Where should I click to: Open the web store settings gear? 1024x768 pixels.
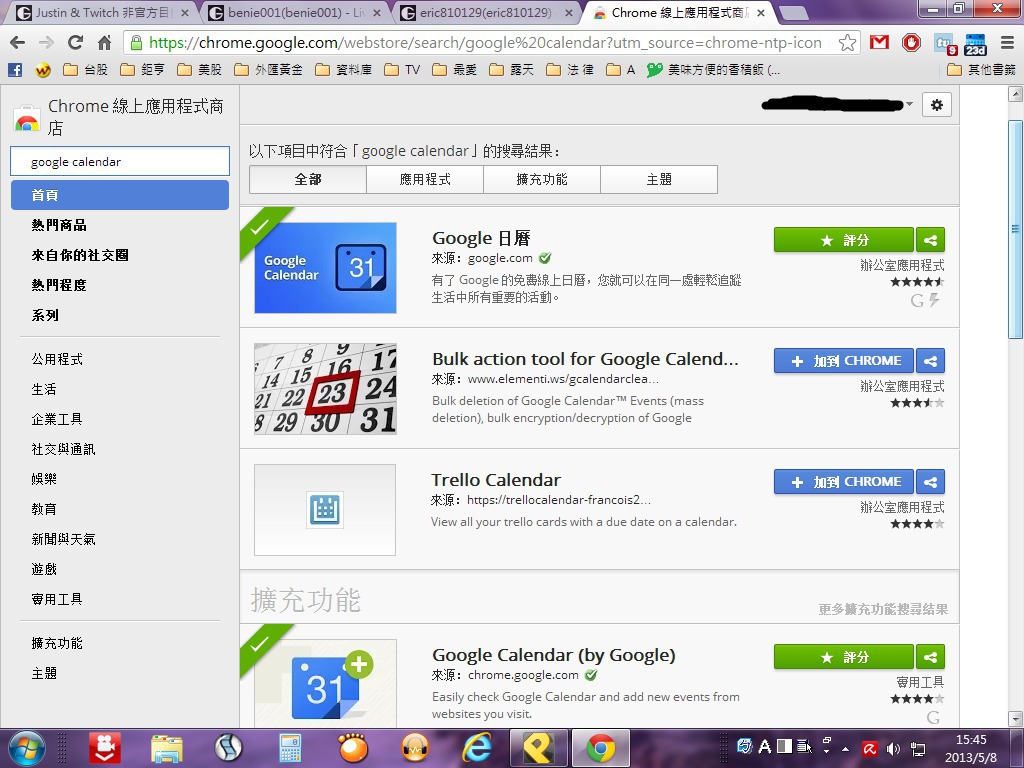click(x=936, y=104)
